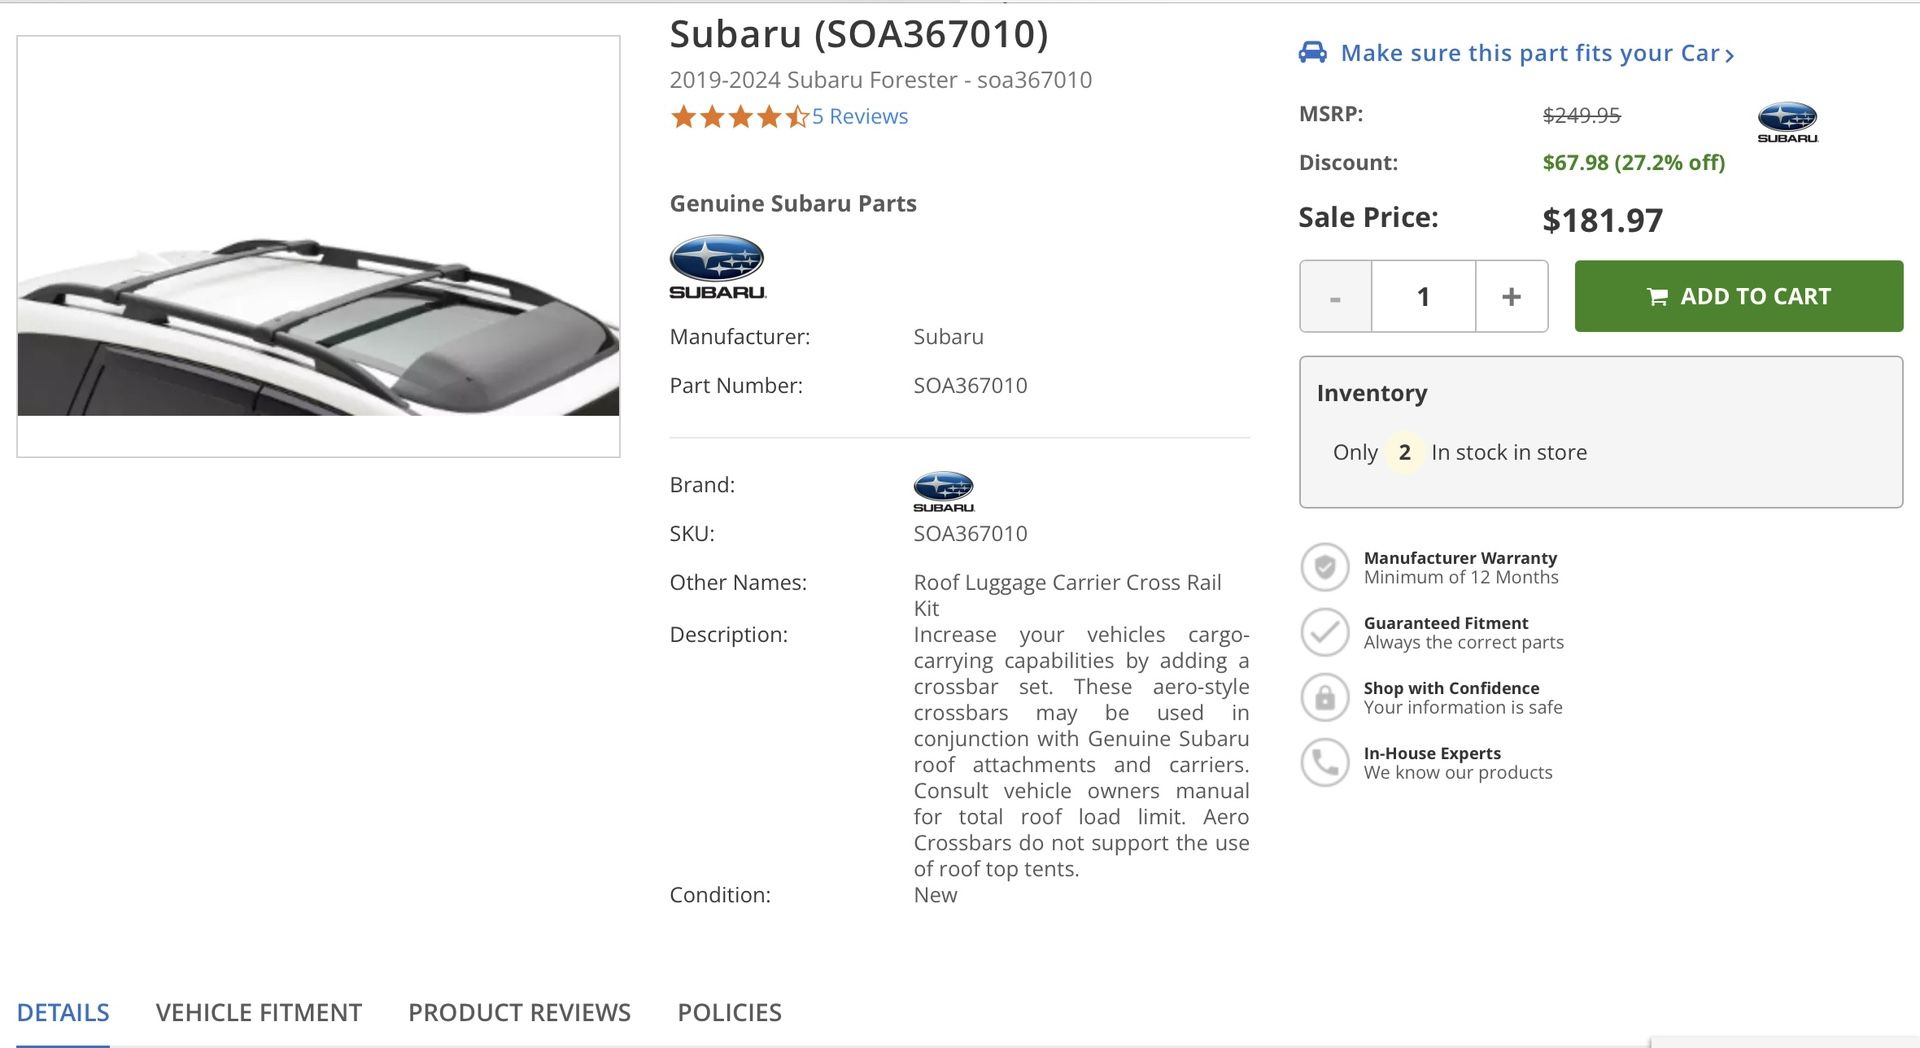
Task: Click the cart icon inside Add to Cart
Action: point(1657,297)
